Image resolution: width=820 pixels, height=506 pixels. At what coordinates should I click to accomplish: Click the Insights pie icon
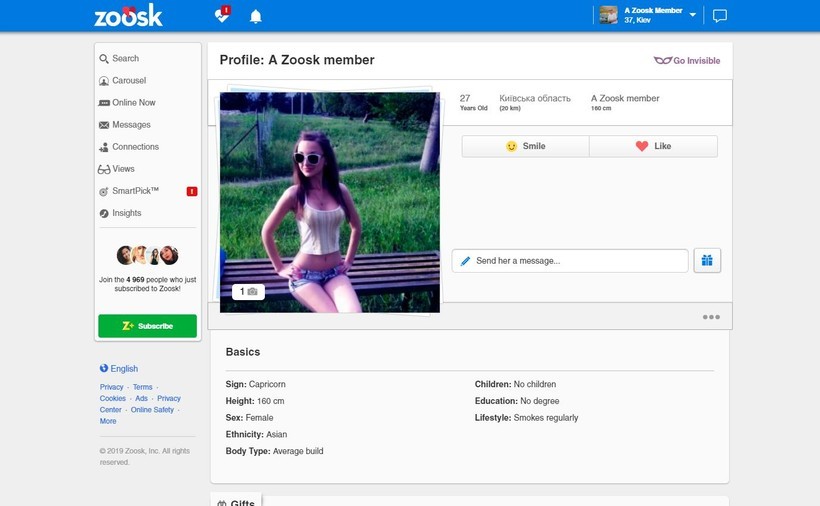(104, 213)
